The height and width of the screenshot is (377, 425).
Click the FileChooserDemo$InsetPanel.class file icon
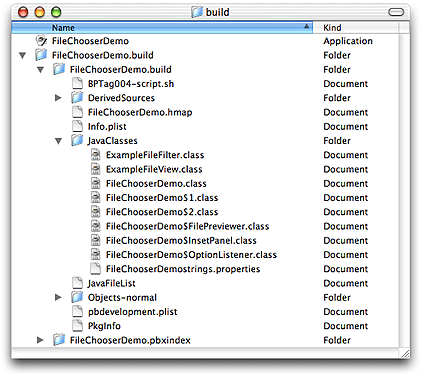96,240
